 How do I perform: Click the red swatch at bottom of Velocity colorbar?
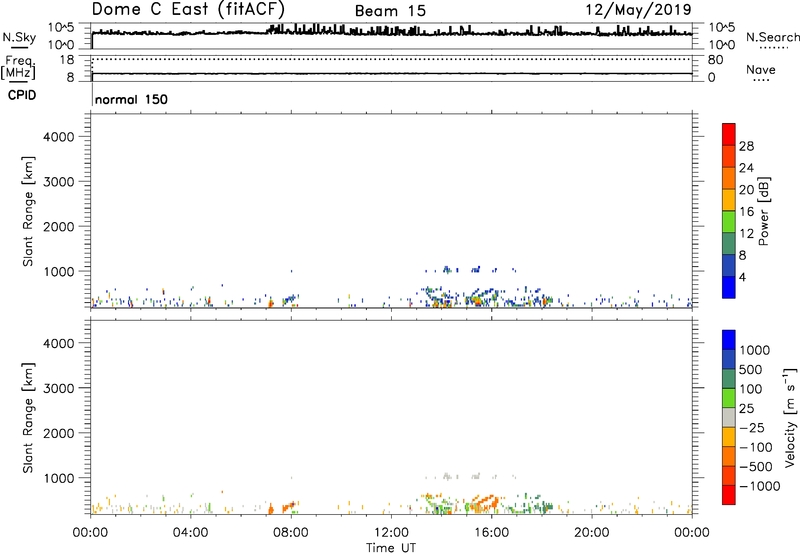click(x=729, y=495)
